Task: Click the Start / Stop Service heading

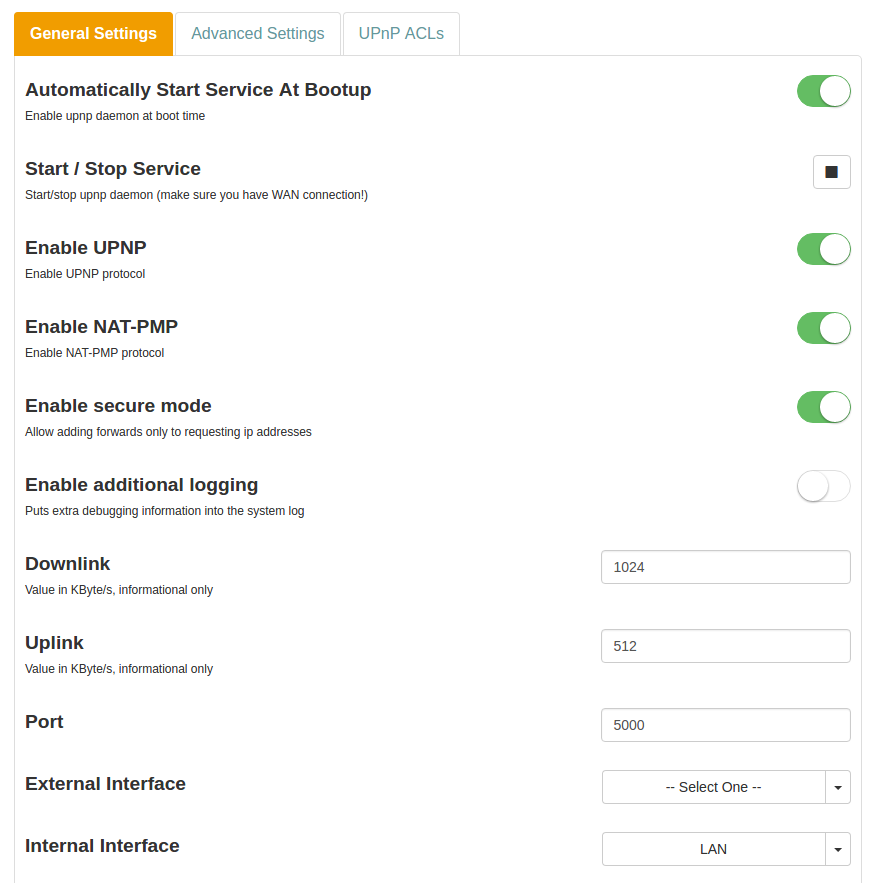Action: pyautogui.click(x=113, y=169)
